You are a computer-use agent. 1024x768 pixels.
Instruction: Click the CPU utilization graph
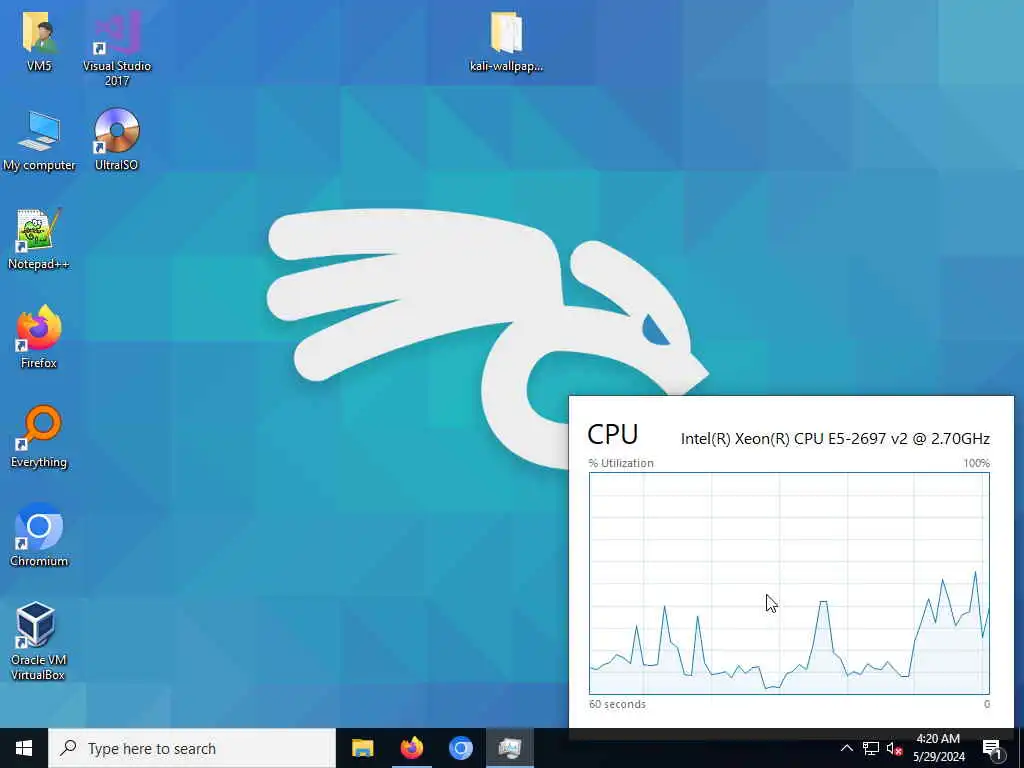pyautogui.click(x=789, y=583)
